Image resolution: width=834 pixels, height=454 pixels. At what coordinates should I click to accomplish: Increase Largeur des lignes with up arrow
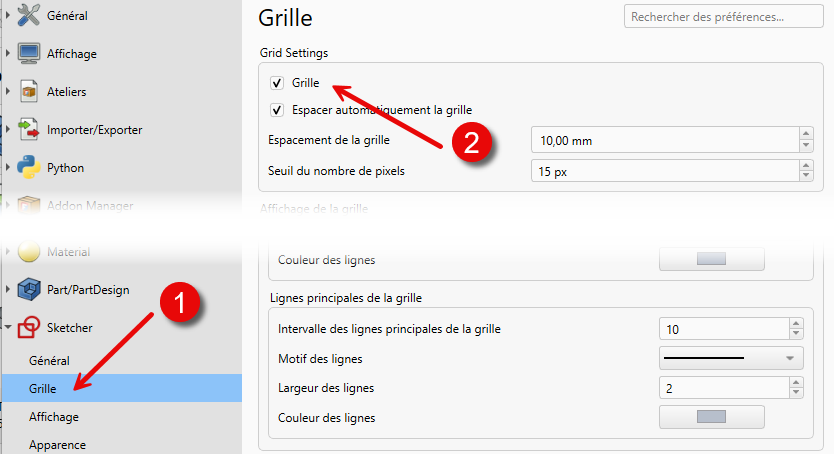pos(796,381)
